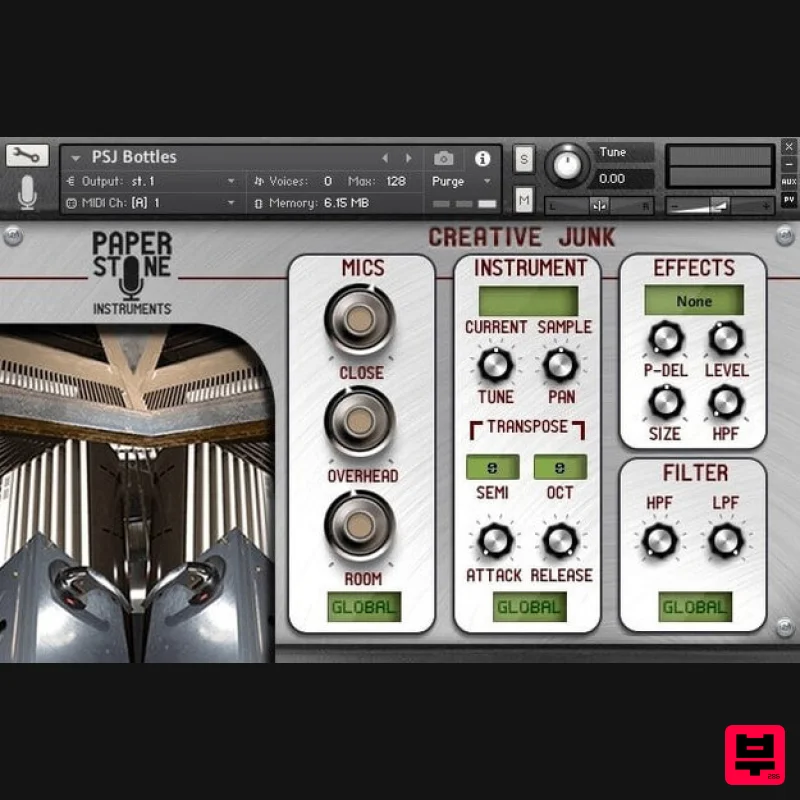
Task: Click the SEMI transpose value display
Action: coord(493,467)
